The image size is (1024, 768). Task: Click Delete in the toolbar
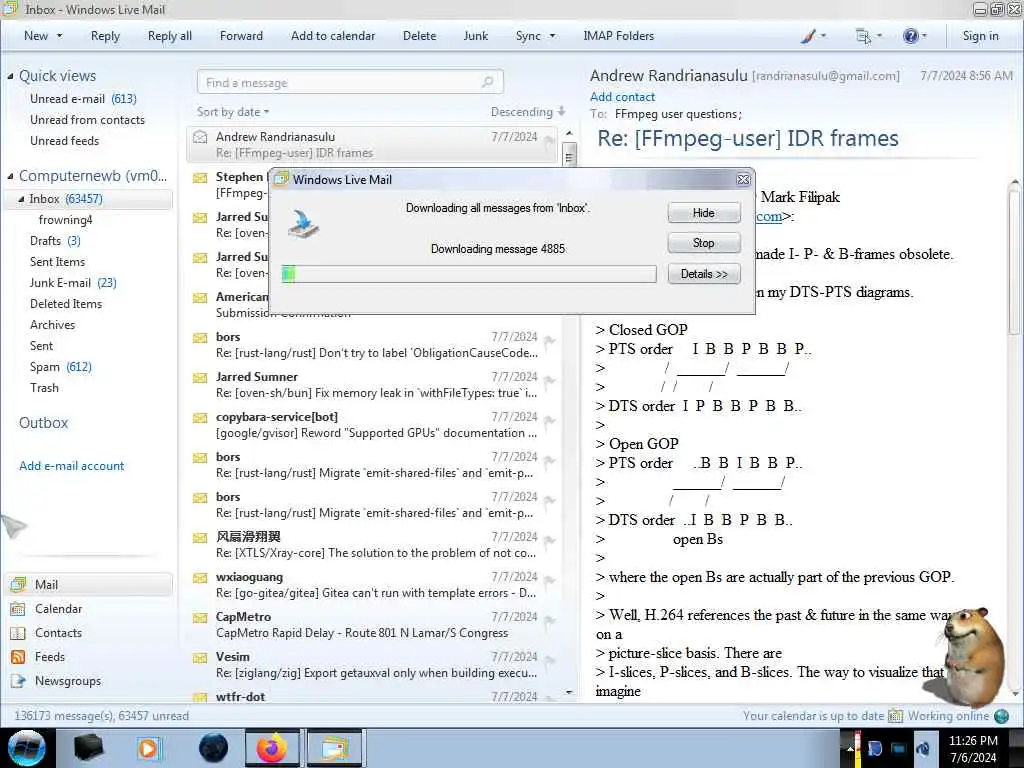click(x=419, y=36)
